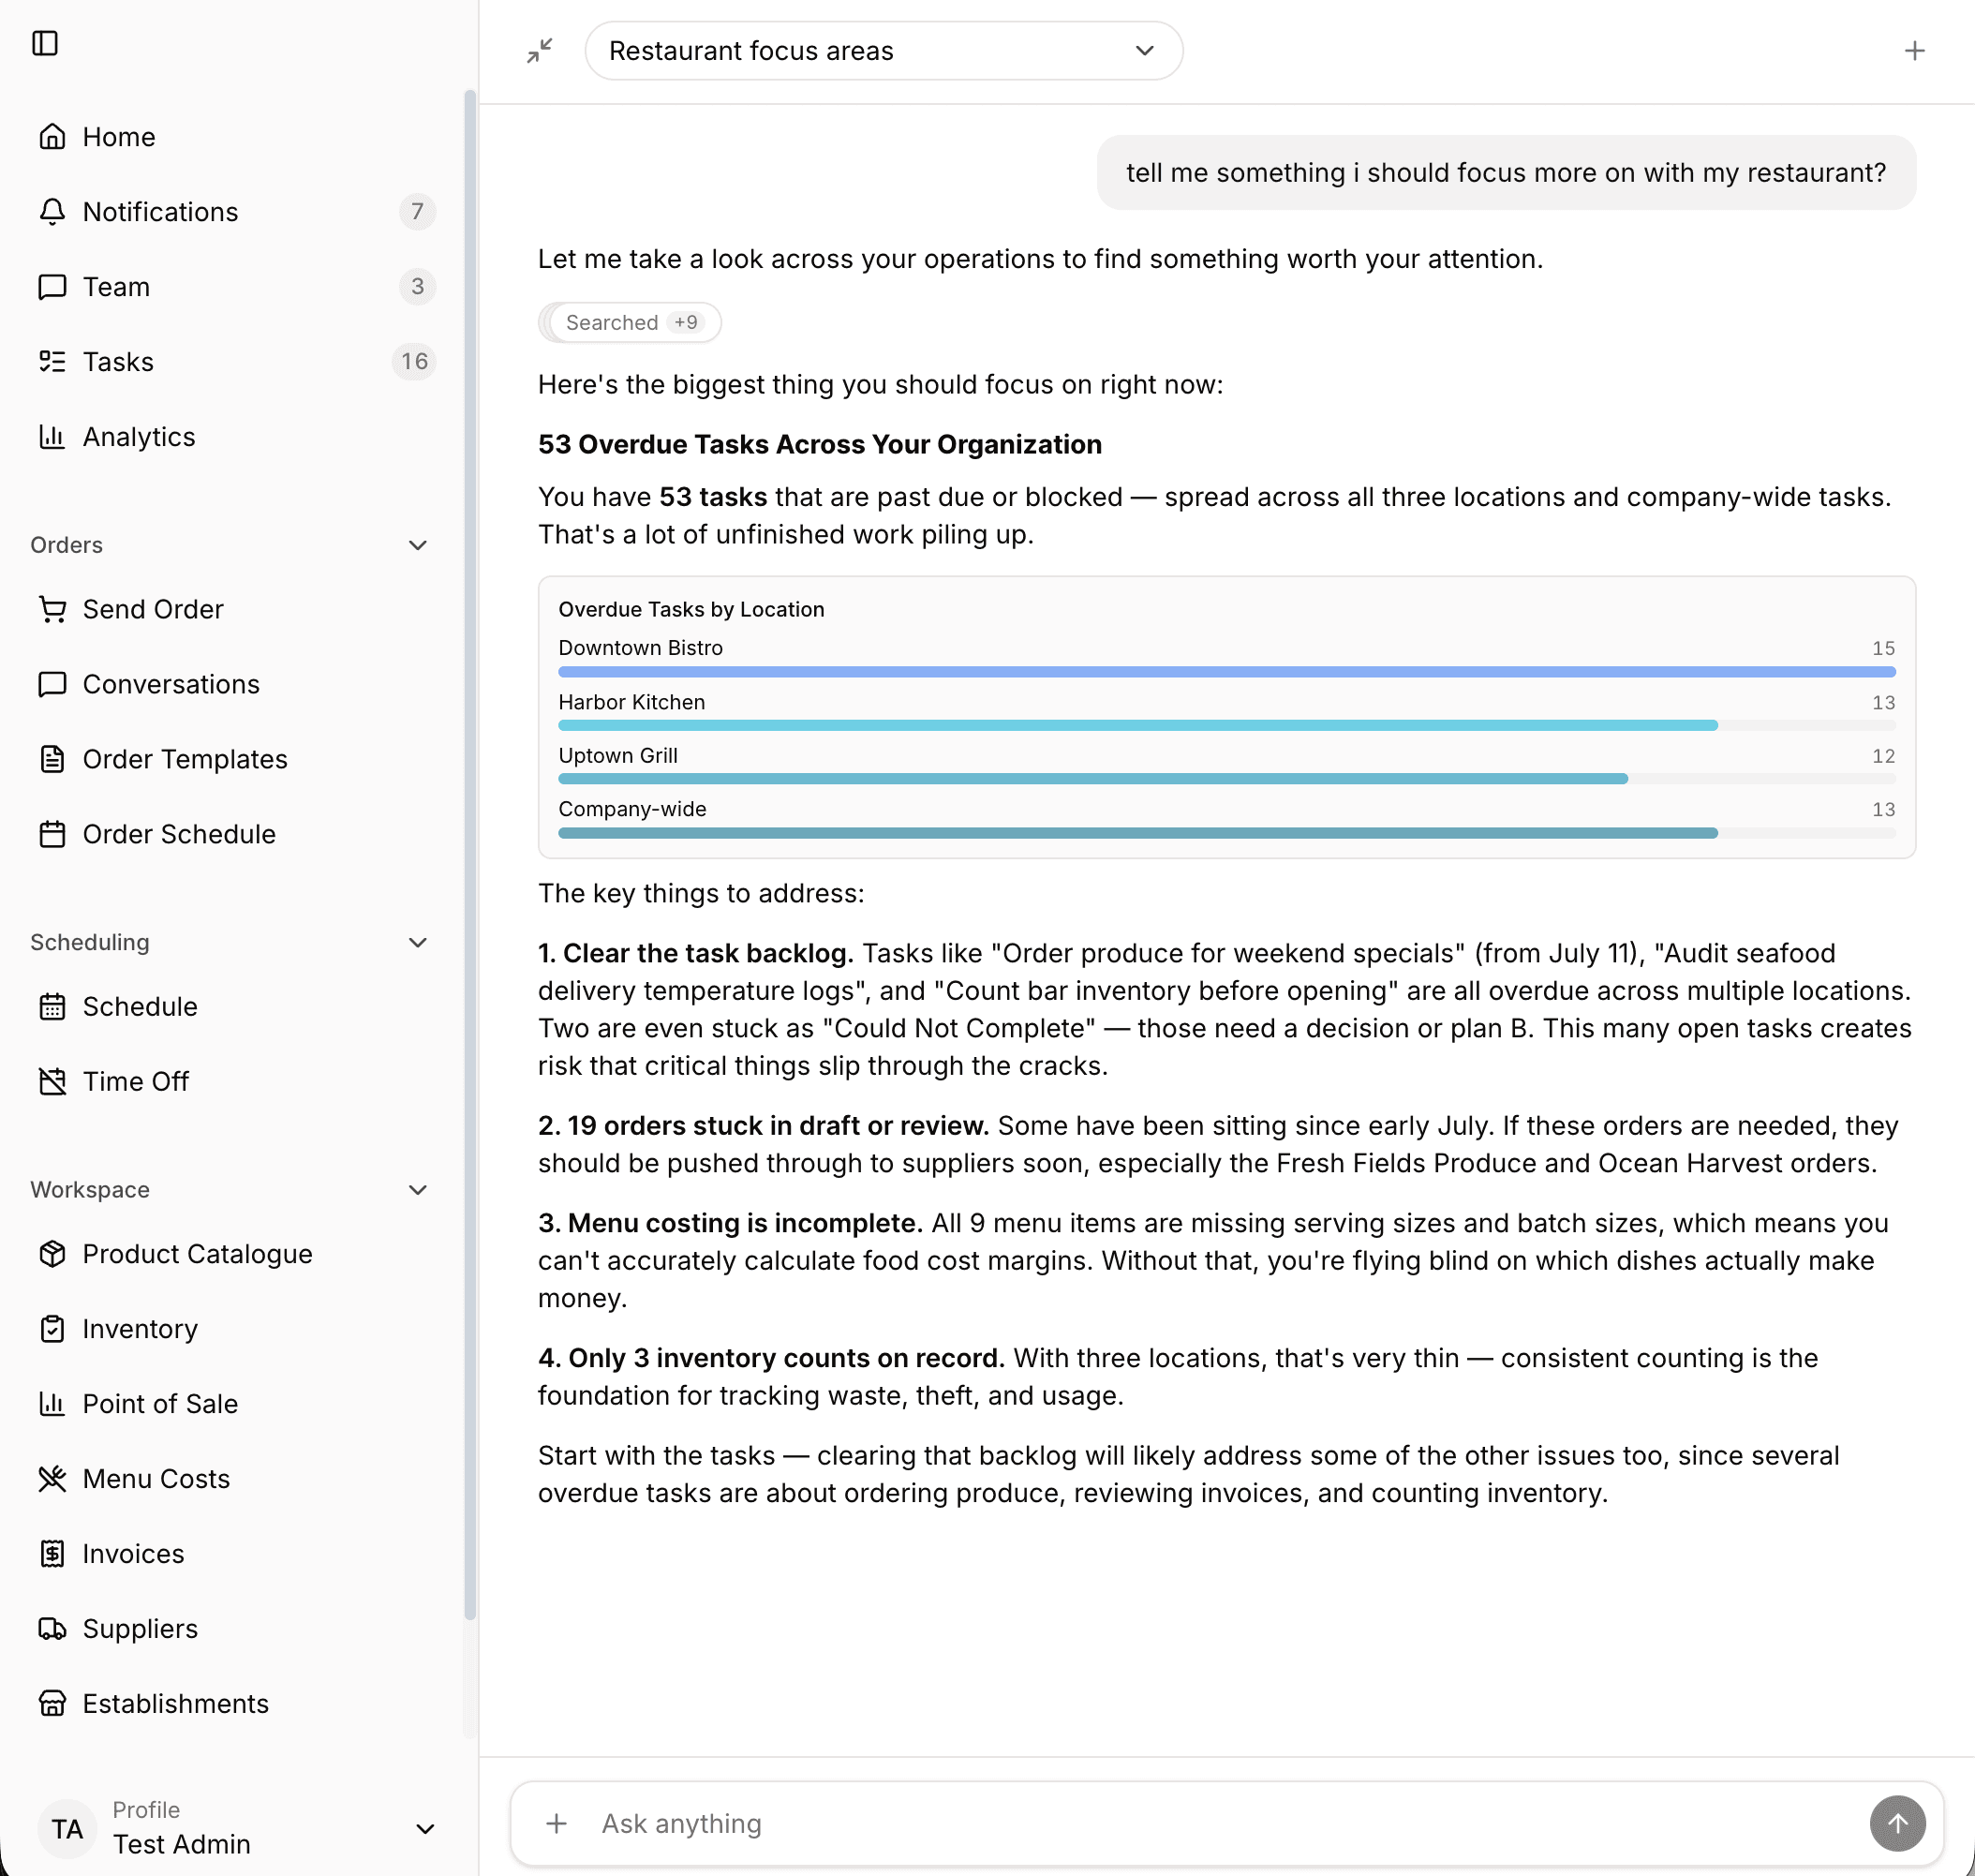Click the Order Templates document icon
The image size is (1975, 1876).
coord(52,759)
